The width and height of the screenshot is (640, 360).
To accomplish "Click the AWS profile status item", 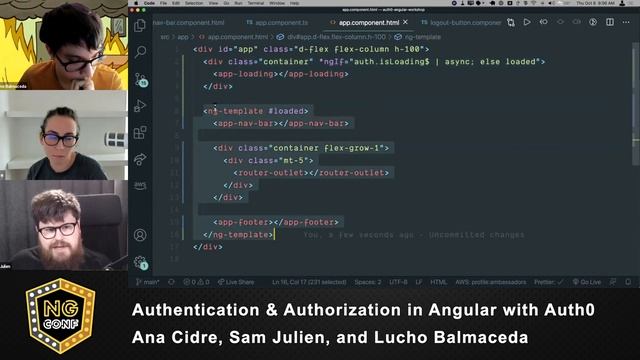I will coord(491,282).
